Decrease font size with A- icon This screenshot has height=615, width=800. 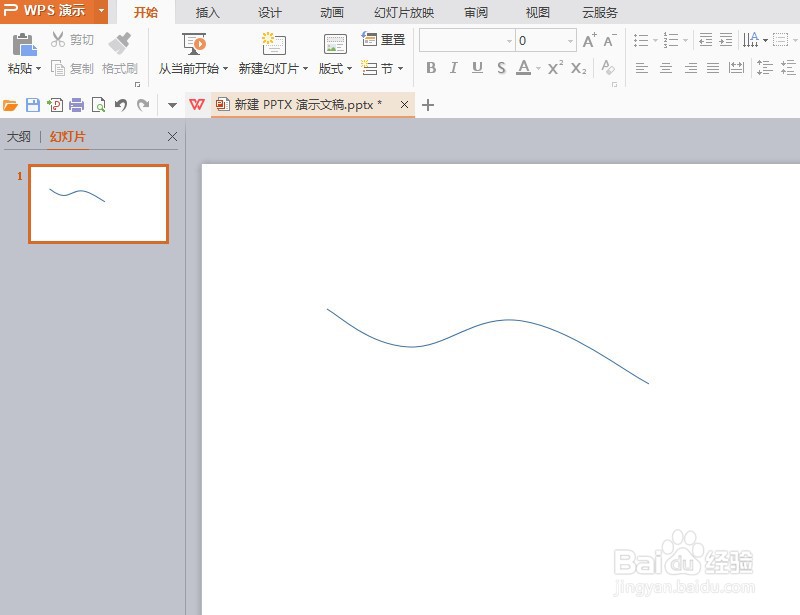click(610, 40)
